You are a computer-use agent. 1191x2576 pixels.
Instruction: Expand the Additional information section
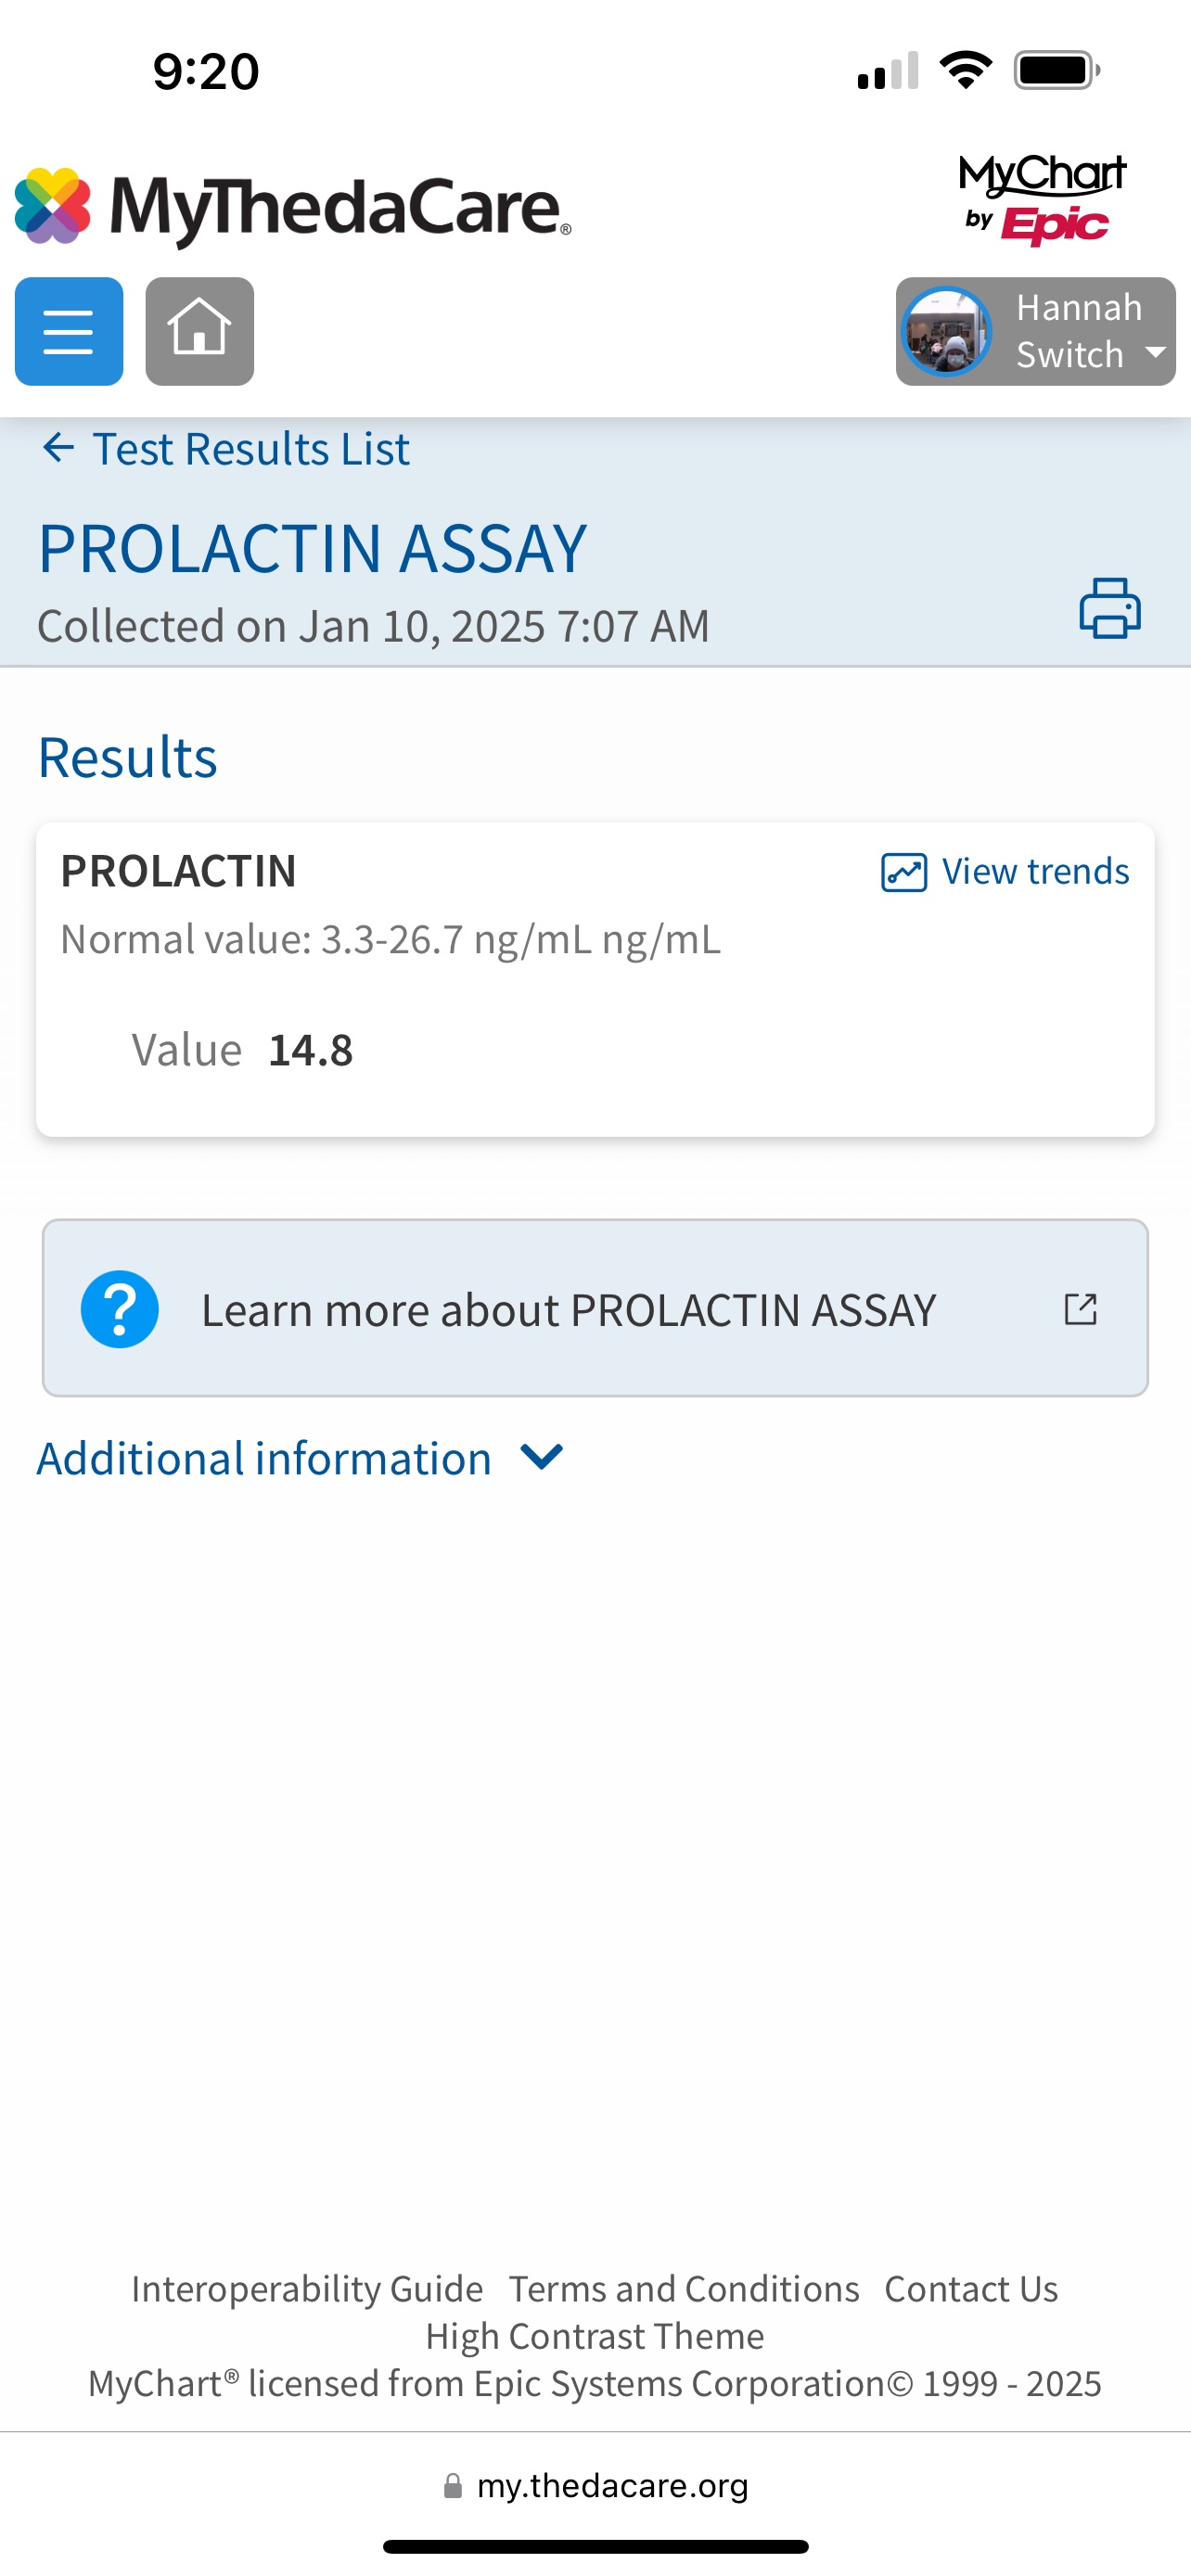(x=265, y=1459)
